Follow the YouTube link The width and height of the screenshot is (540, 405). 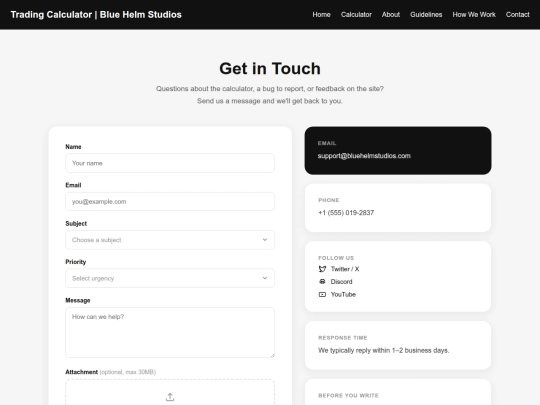343,294
